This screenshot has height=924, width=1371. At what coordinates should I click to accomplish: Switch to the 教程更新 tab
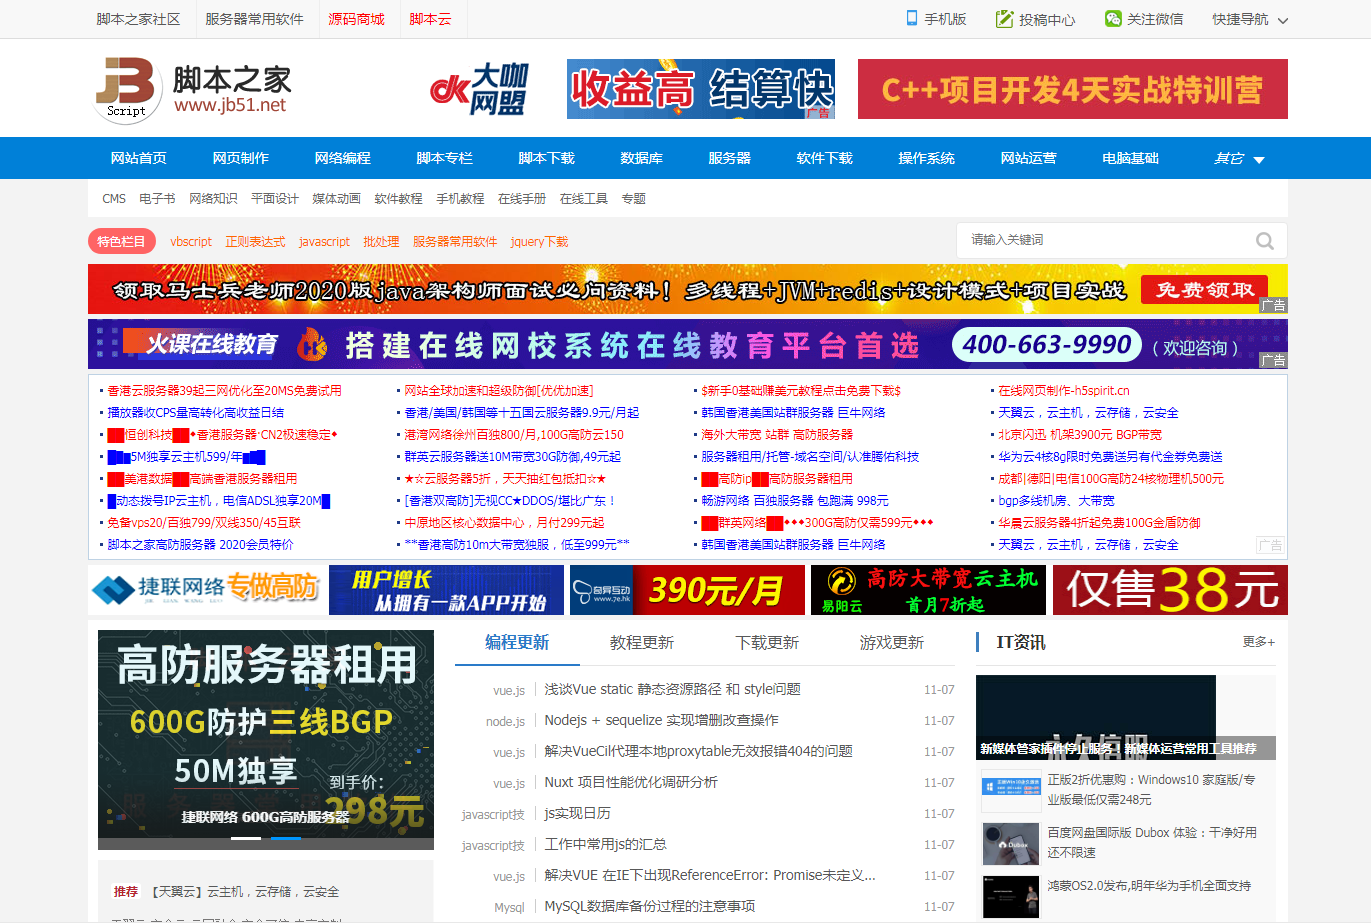(x=641, y=643)
